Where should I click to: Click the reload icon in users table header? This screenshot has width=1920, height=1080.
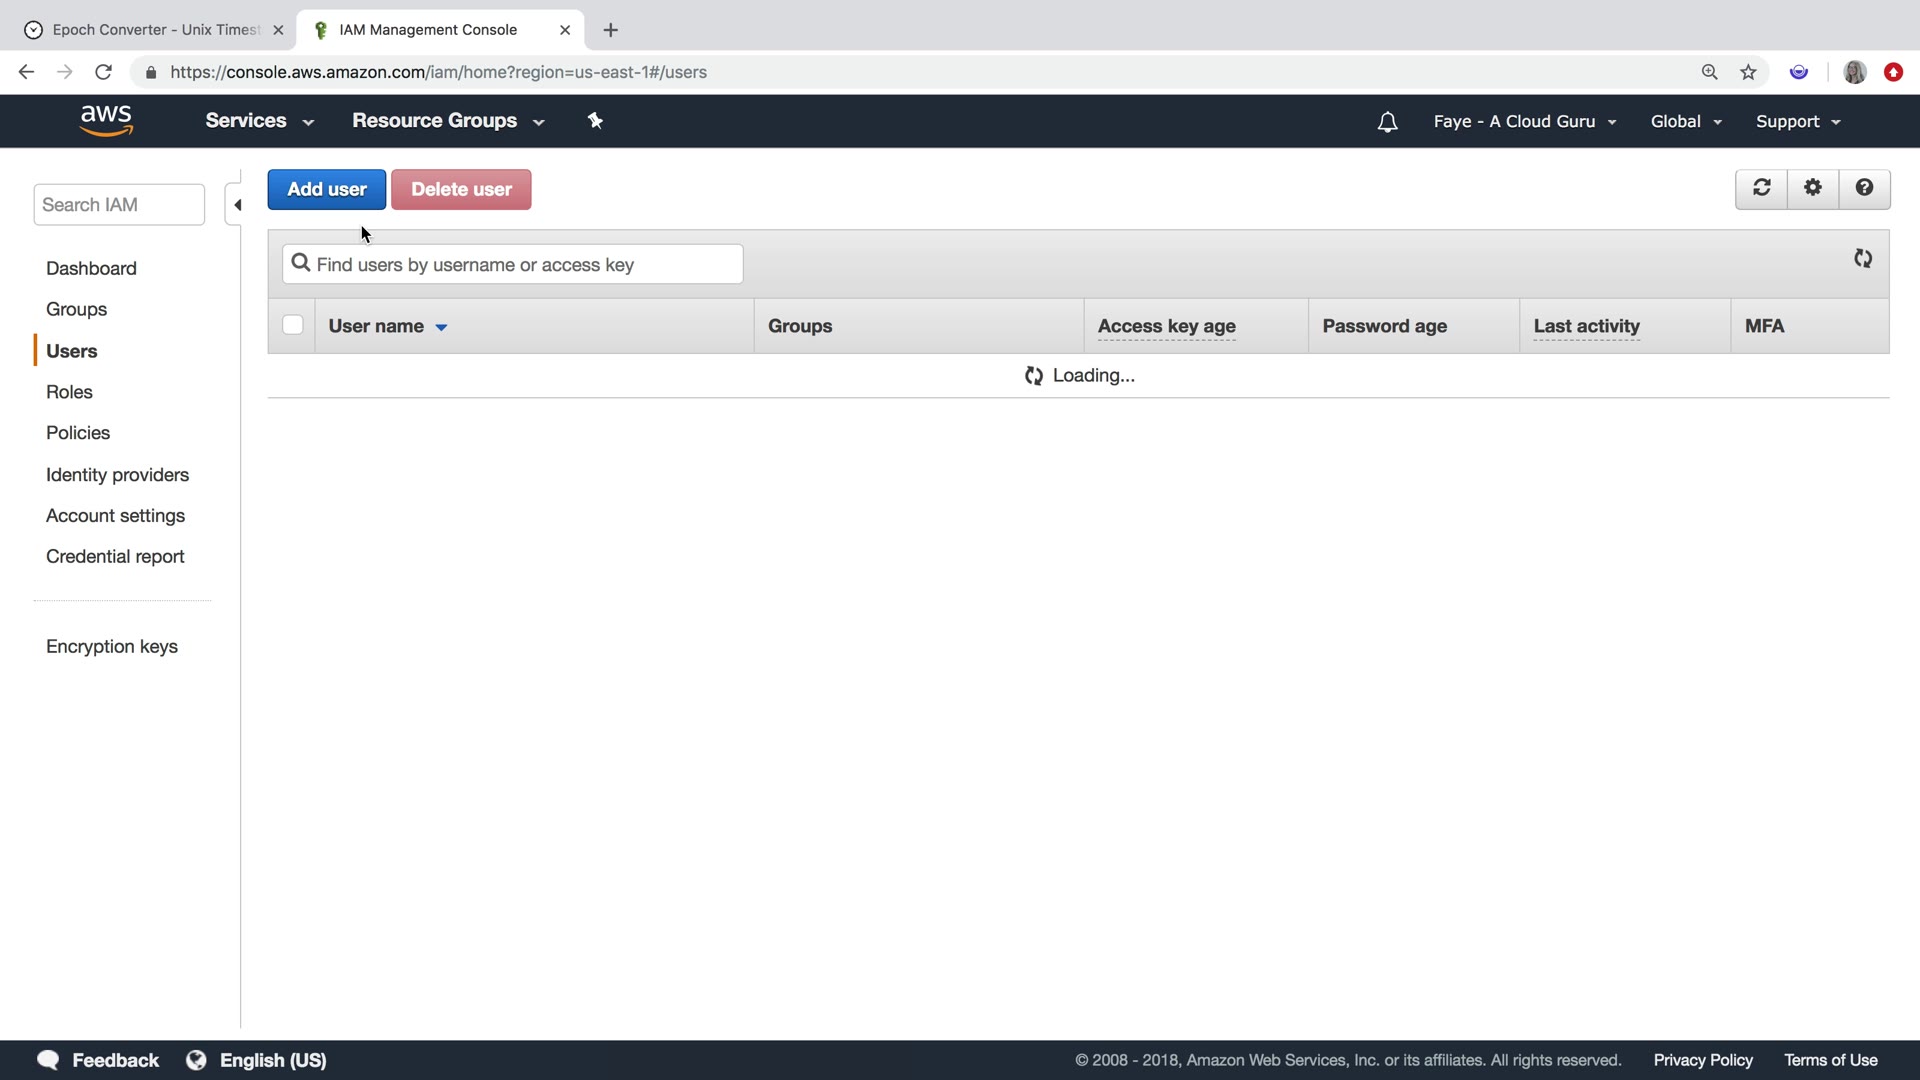1862,259
